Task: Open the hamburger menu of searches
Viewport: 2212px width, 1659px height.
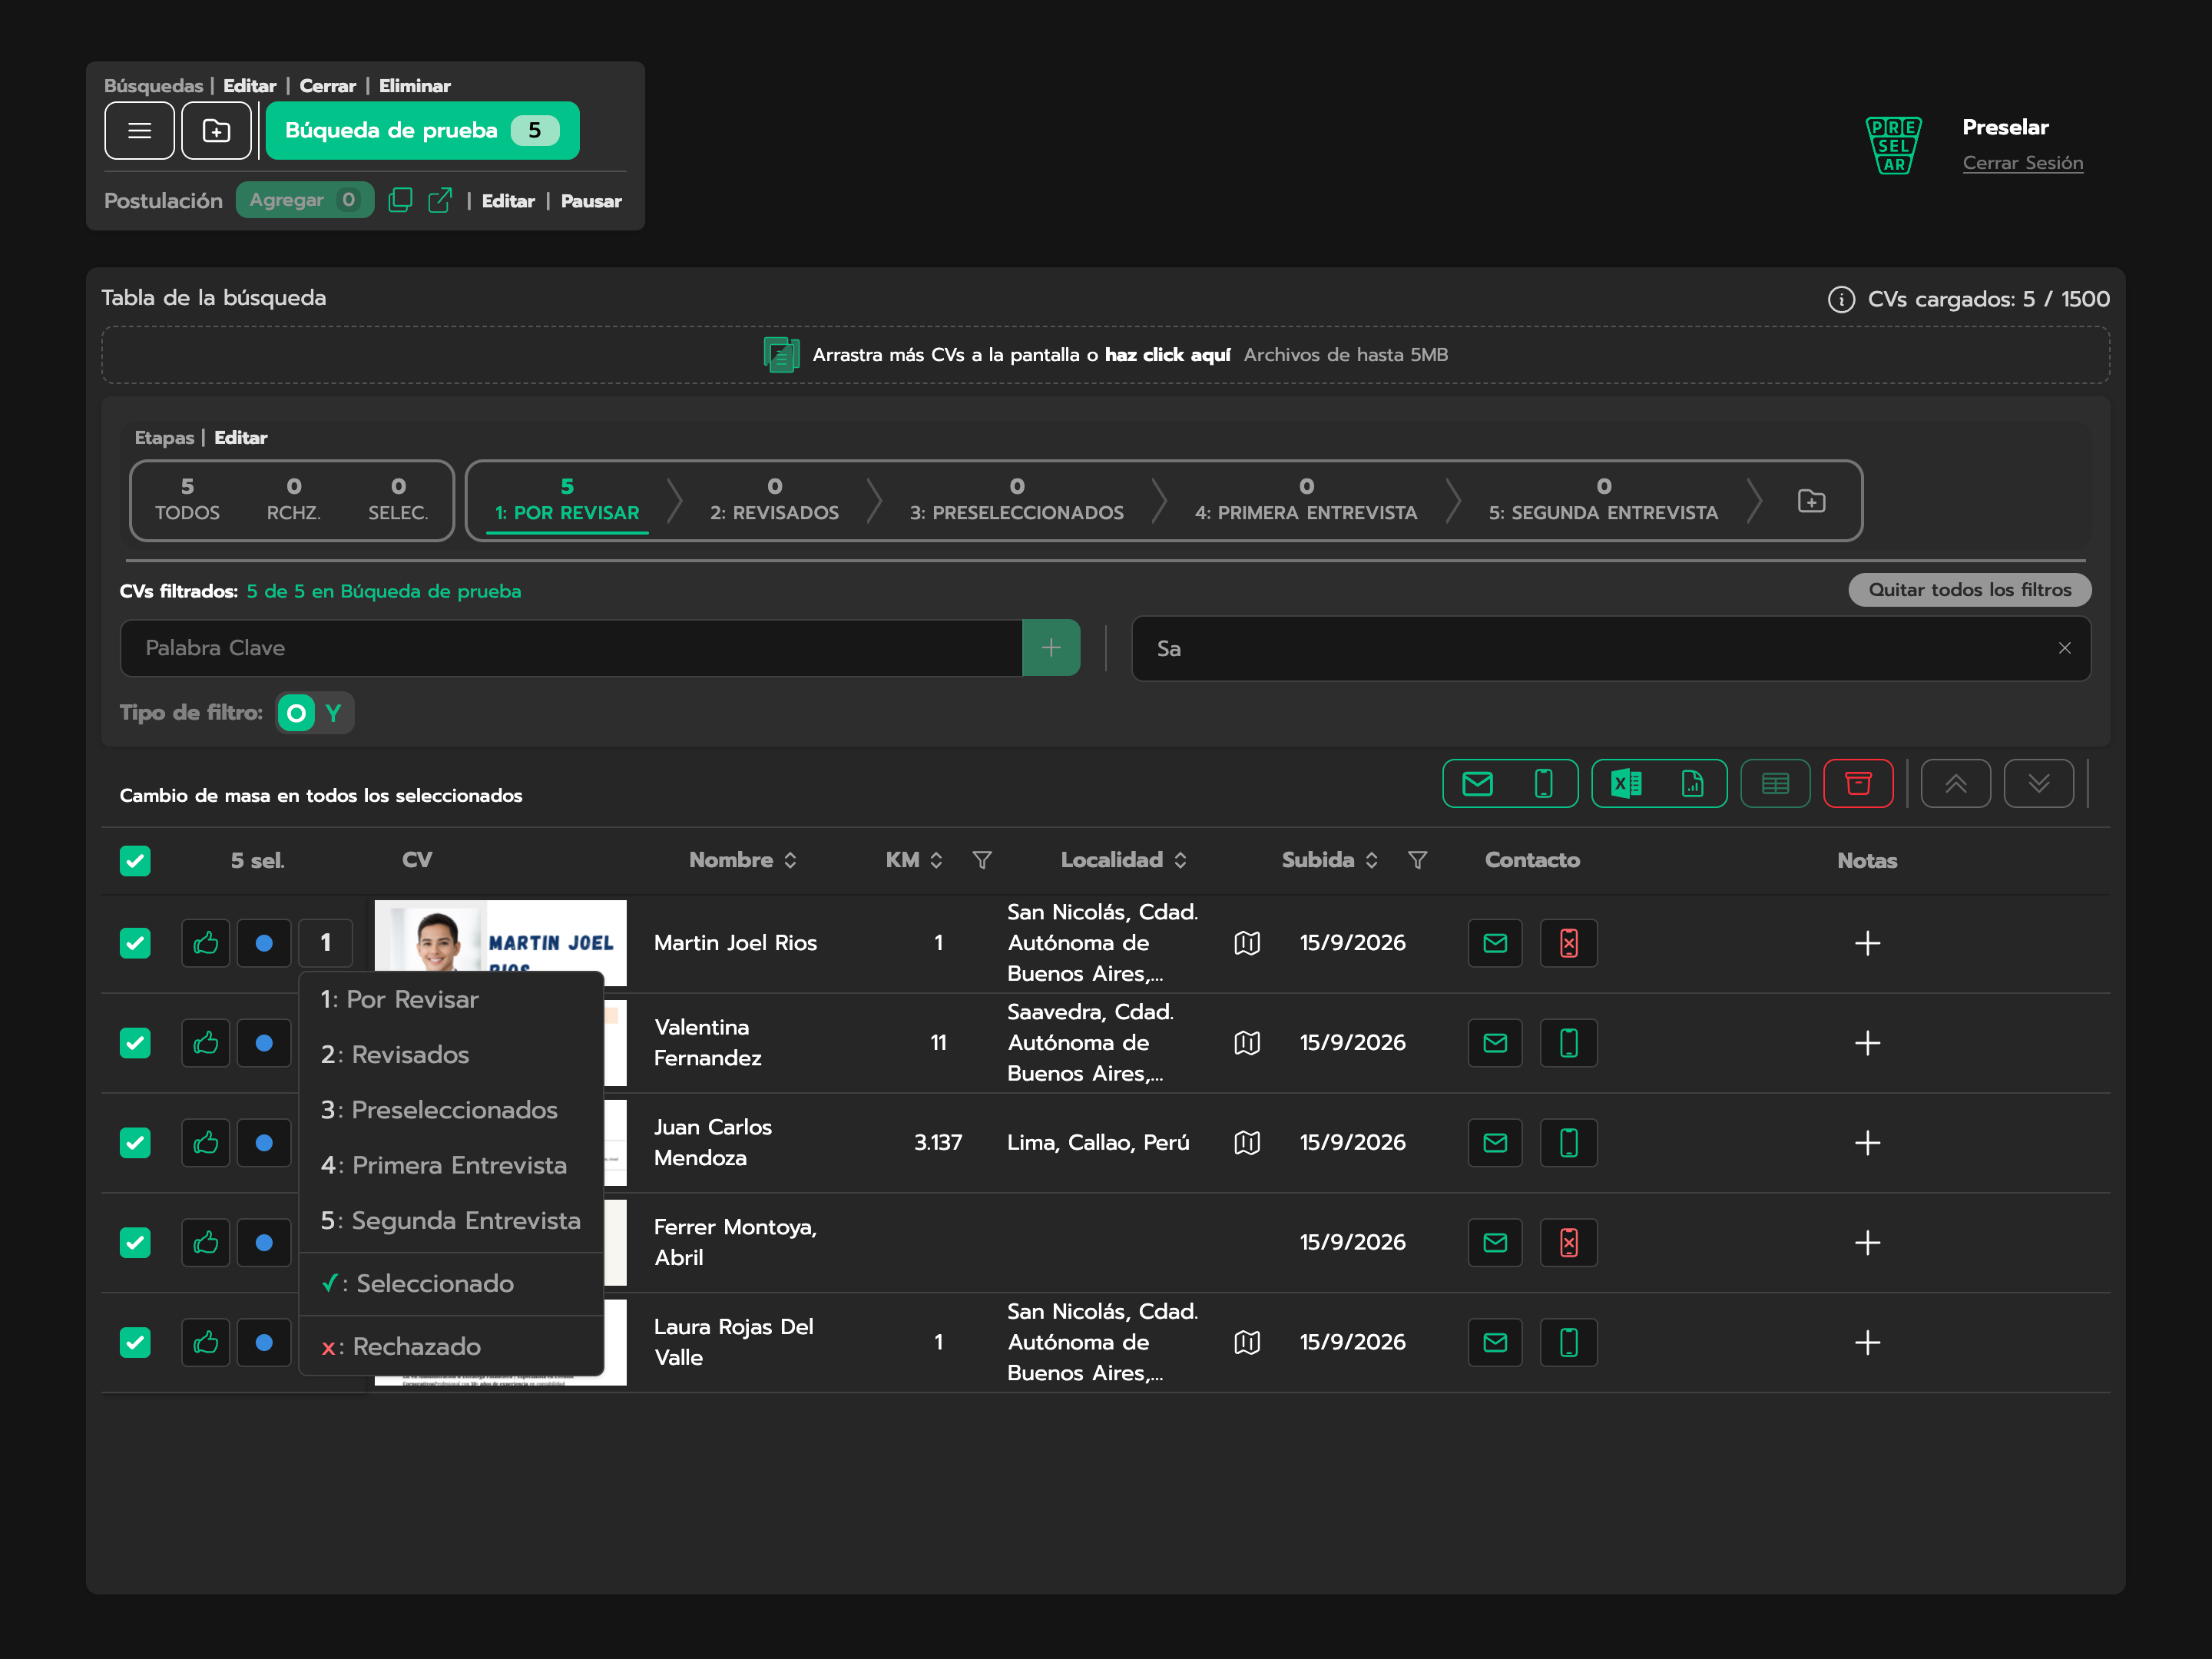Action: (139, 131)
